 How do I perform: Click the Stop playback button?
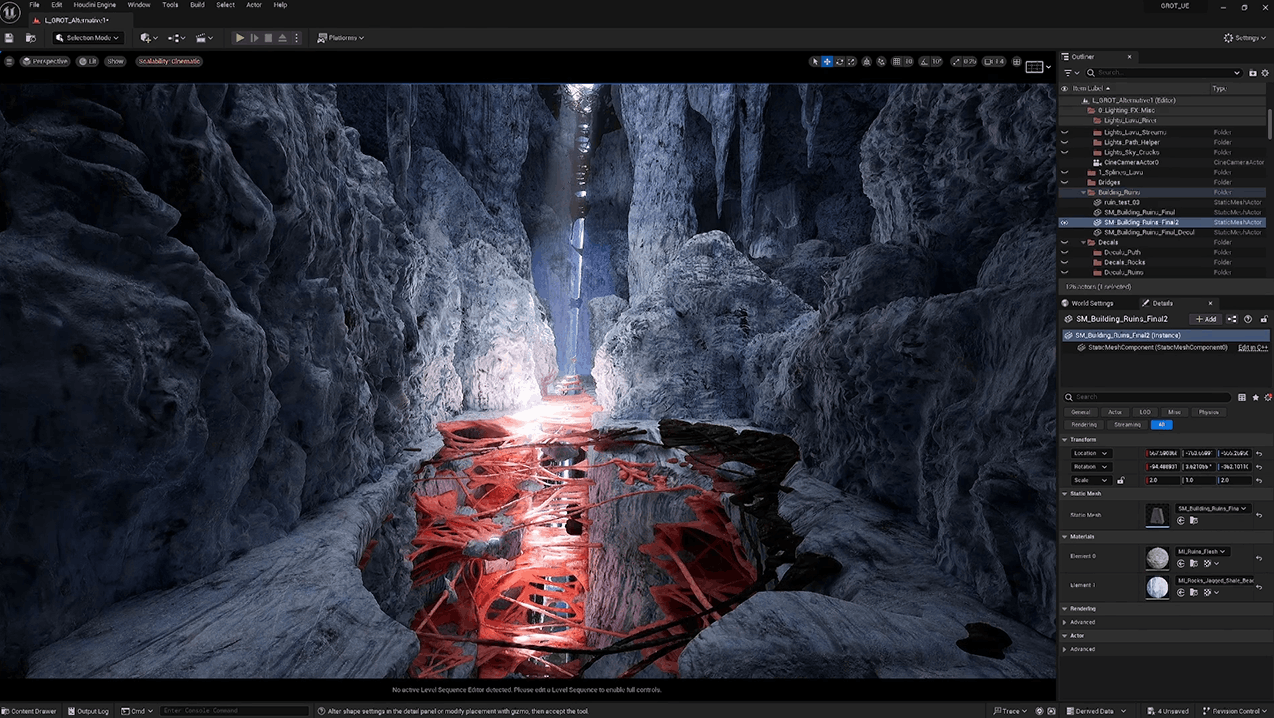point(268,38)
